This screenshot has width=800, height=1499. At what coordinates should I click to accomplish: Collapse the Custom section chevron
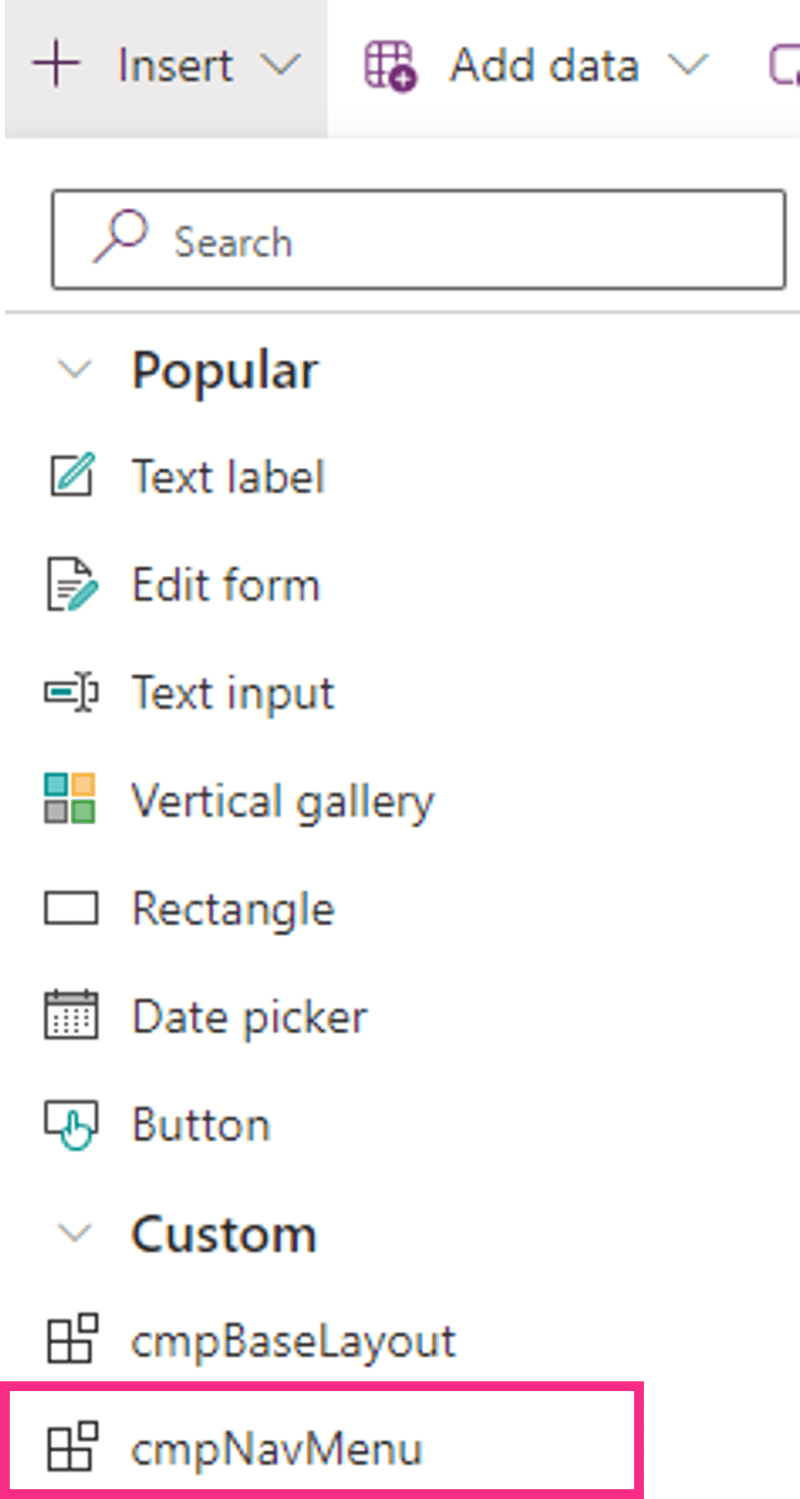click(x=74, y=1233)
